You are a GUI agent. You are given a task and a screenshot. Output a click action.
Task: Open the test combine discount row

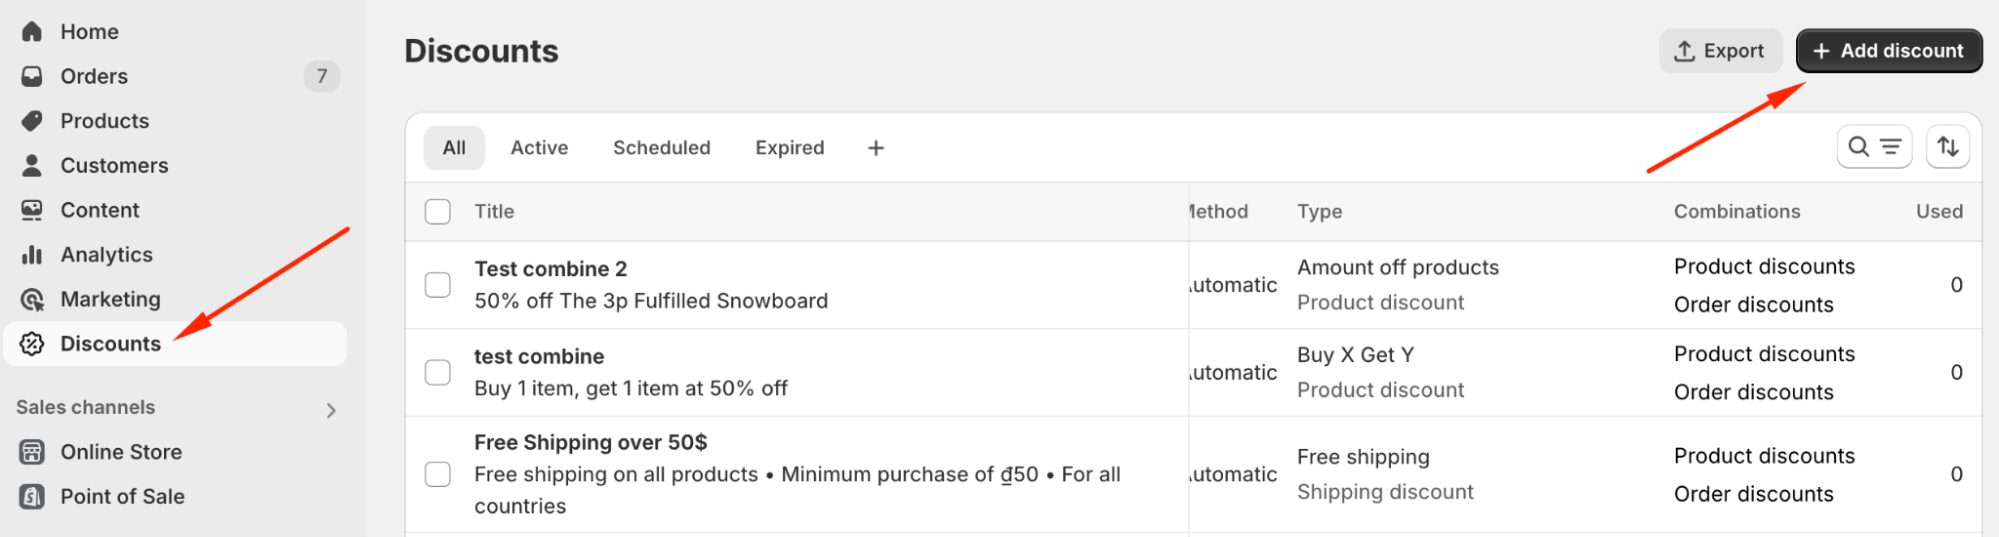(539, 357)
